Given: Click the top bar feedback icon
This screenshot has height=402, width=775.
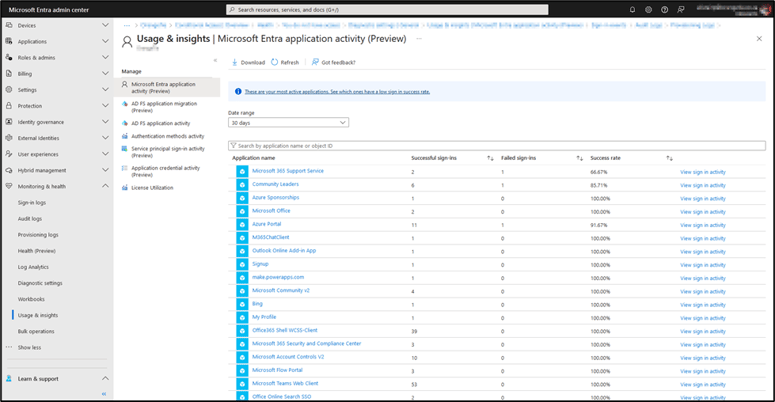Looking at the screenshot, I should (x=681, y=9).
